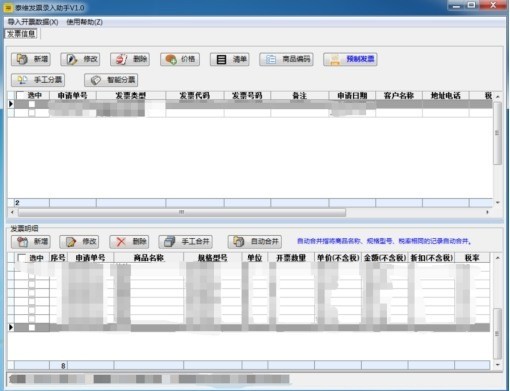Click the details table's scroll-up arrow
The image size is (510, 391).
tap(498, 258)
